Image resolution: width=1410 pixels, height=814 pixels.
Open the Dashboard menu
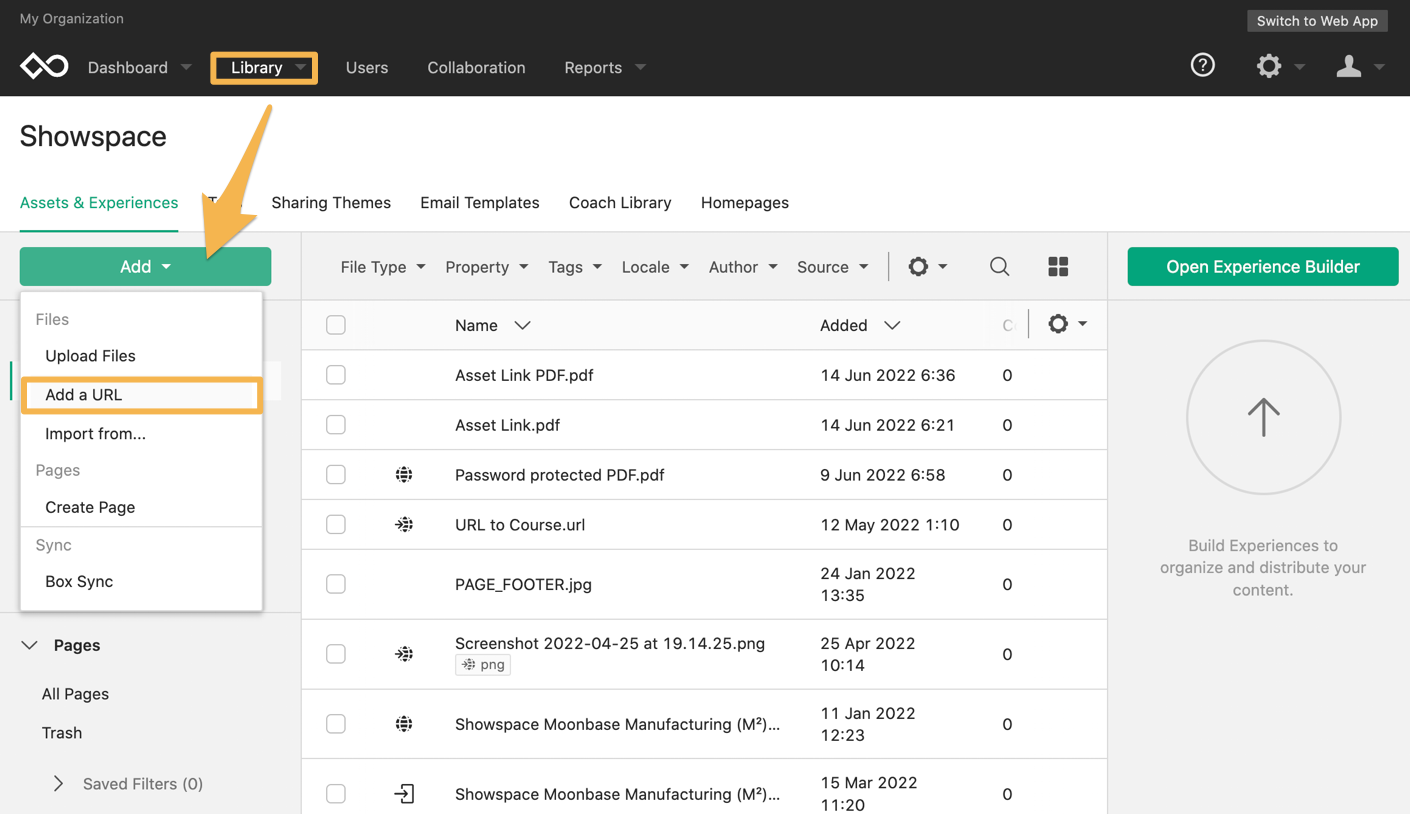point(139,67)
